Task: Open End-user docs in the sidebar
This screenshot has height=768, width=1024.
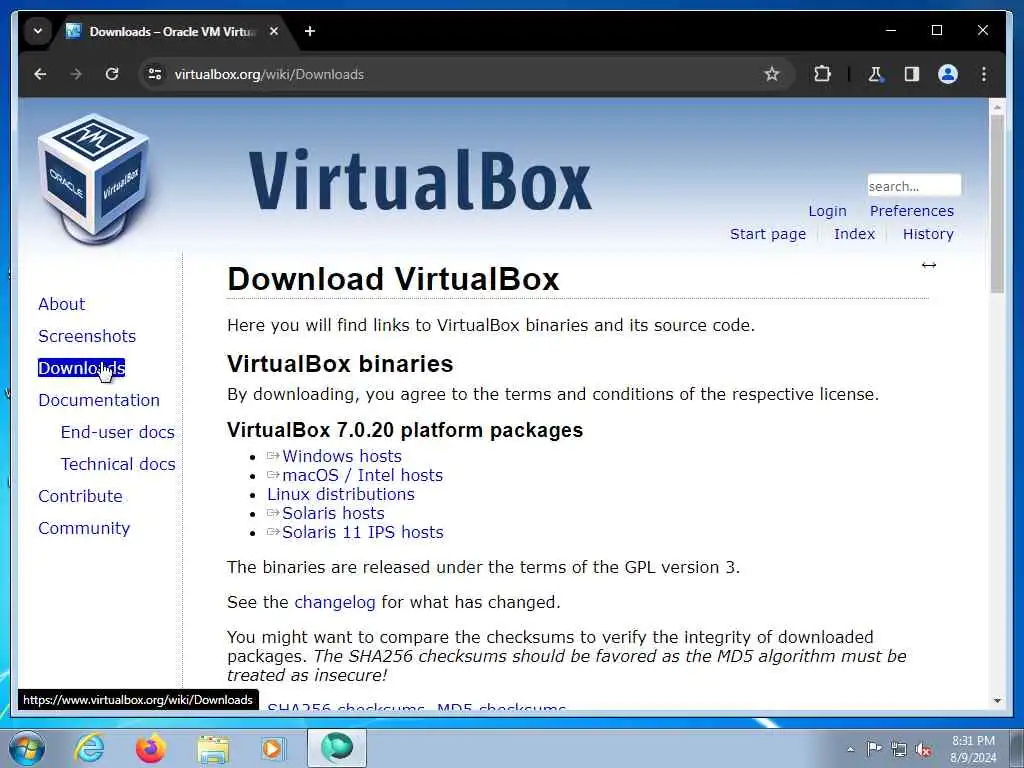Action: click(x=118, y=432)
